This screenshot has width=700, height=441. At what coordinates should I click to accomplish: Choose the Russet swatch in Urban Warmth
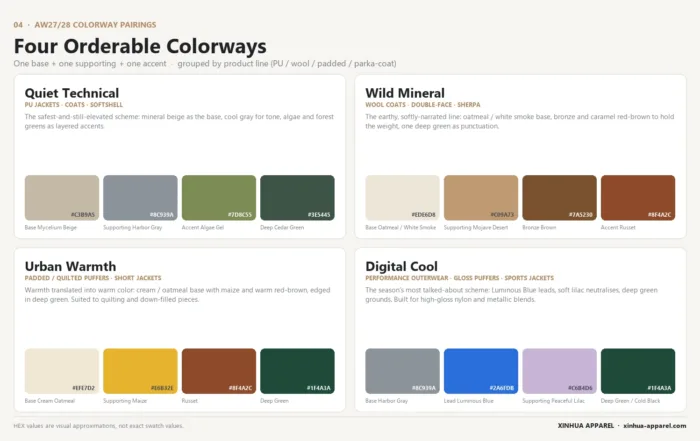219,371
